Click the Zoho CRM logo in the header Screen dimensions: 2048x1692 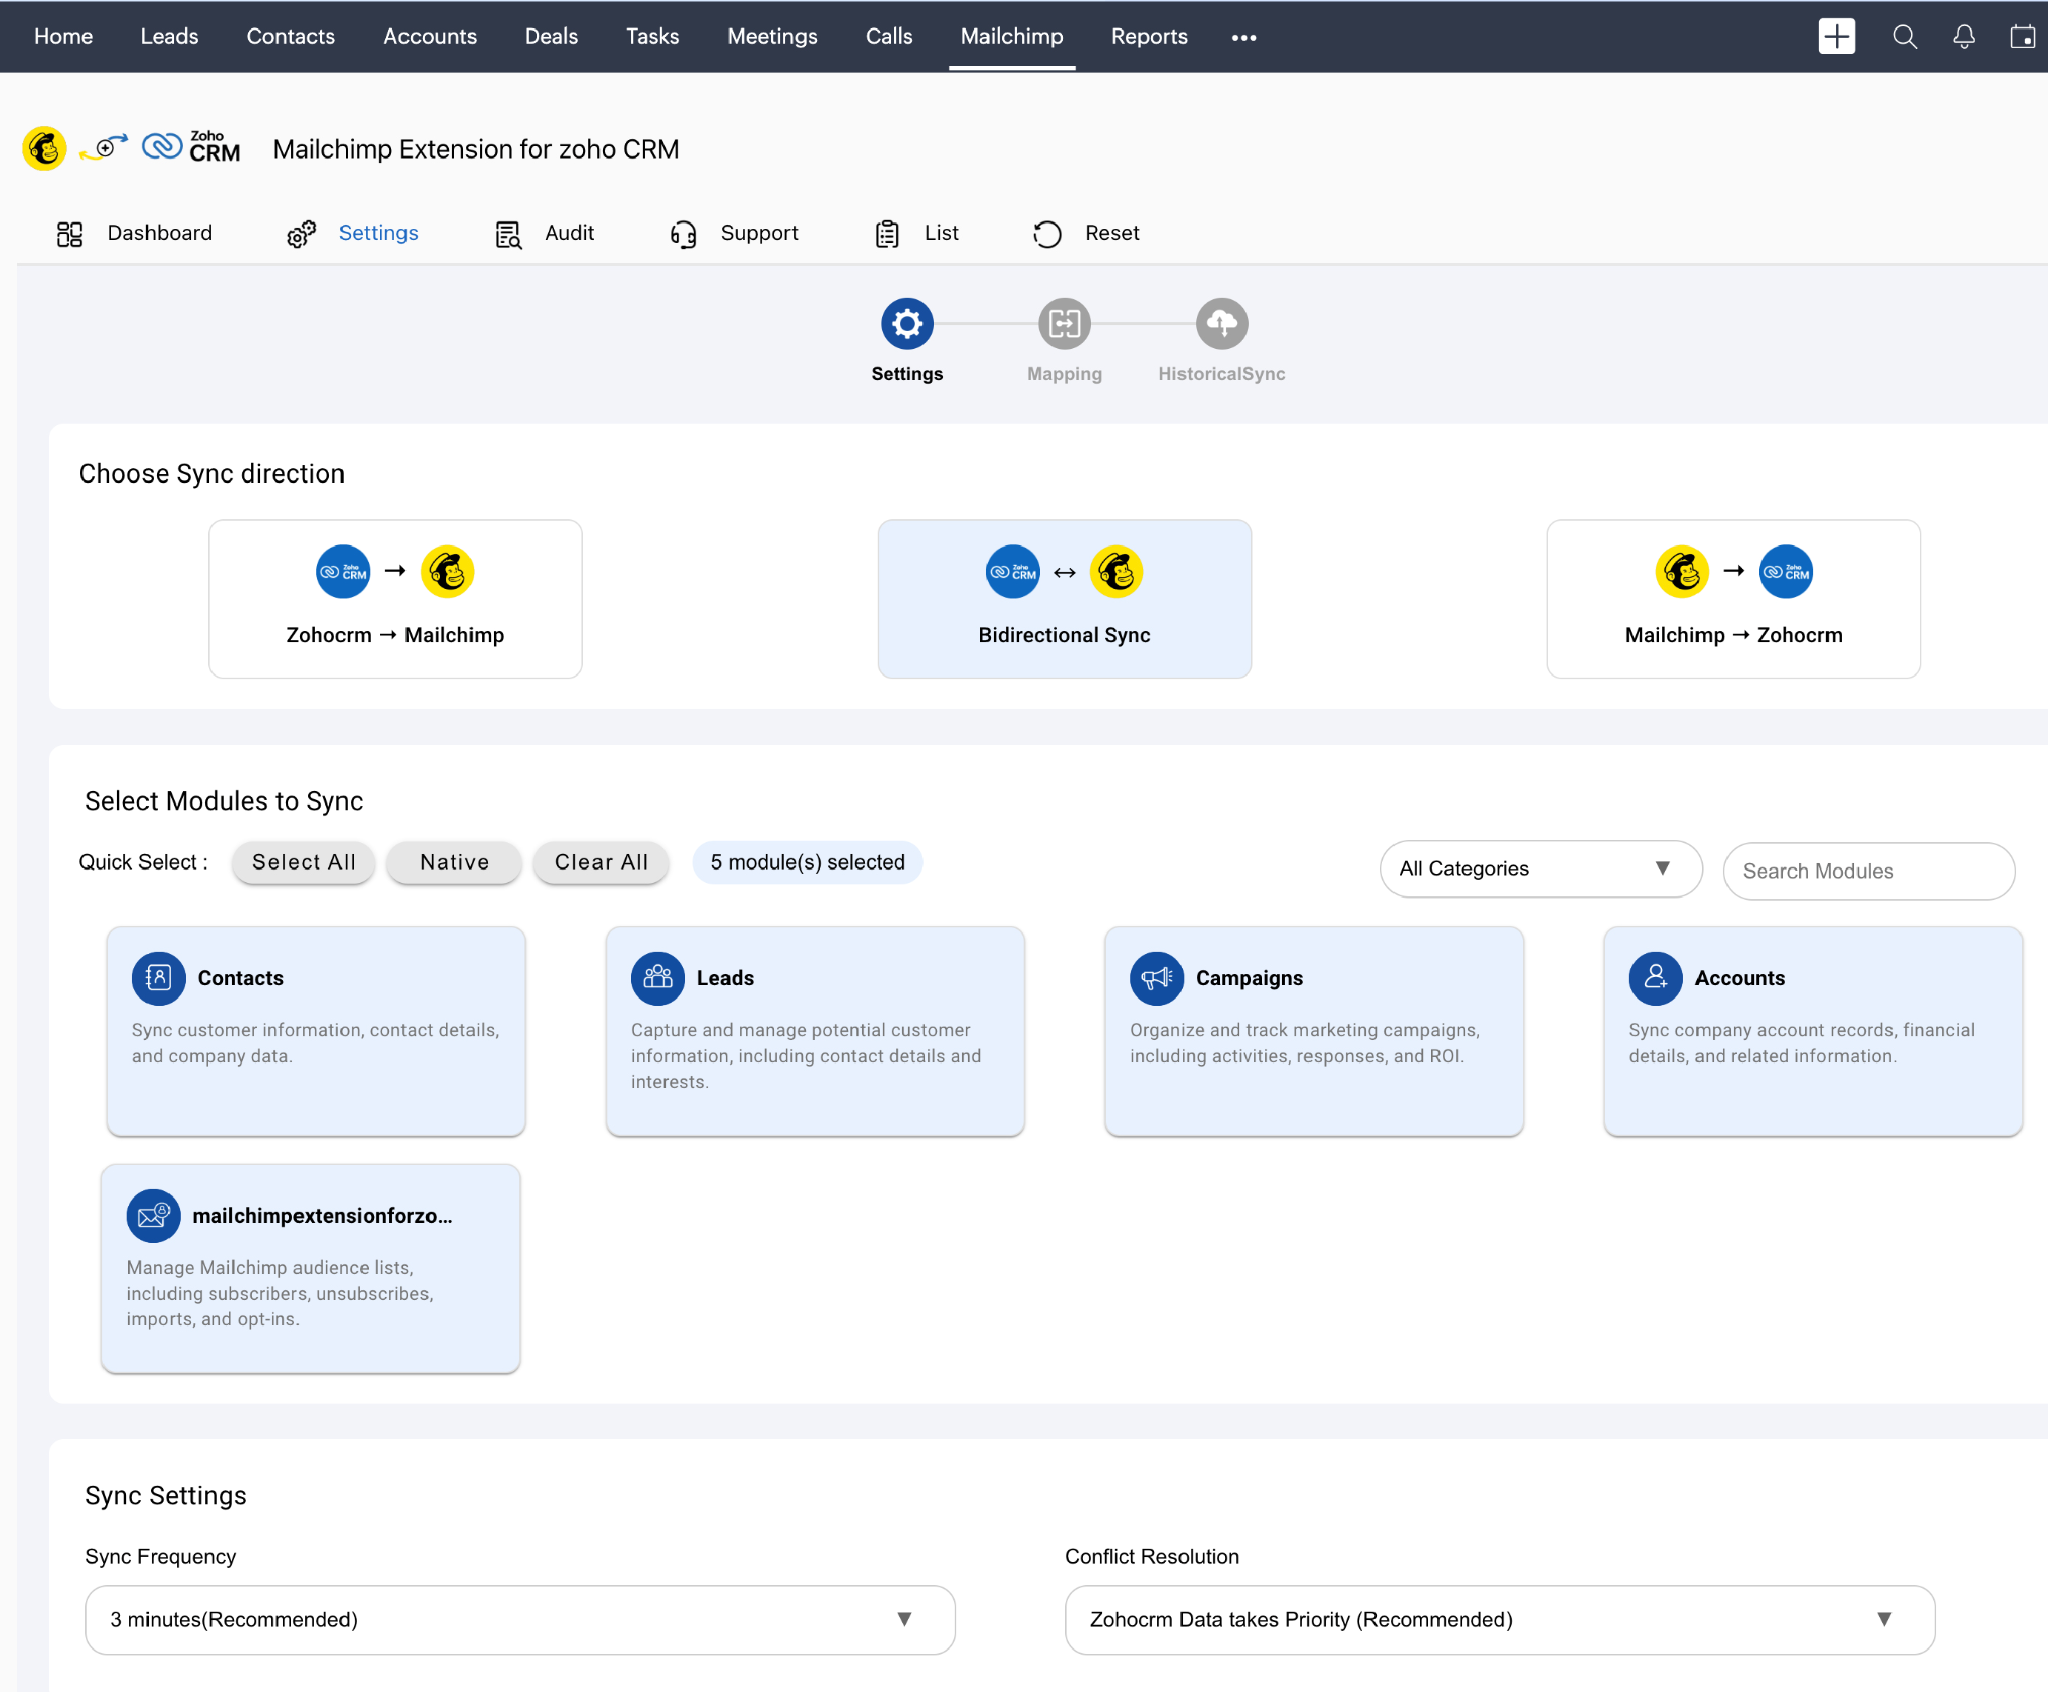(x=191, y=148)
